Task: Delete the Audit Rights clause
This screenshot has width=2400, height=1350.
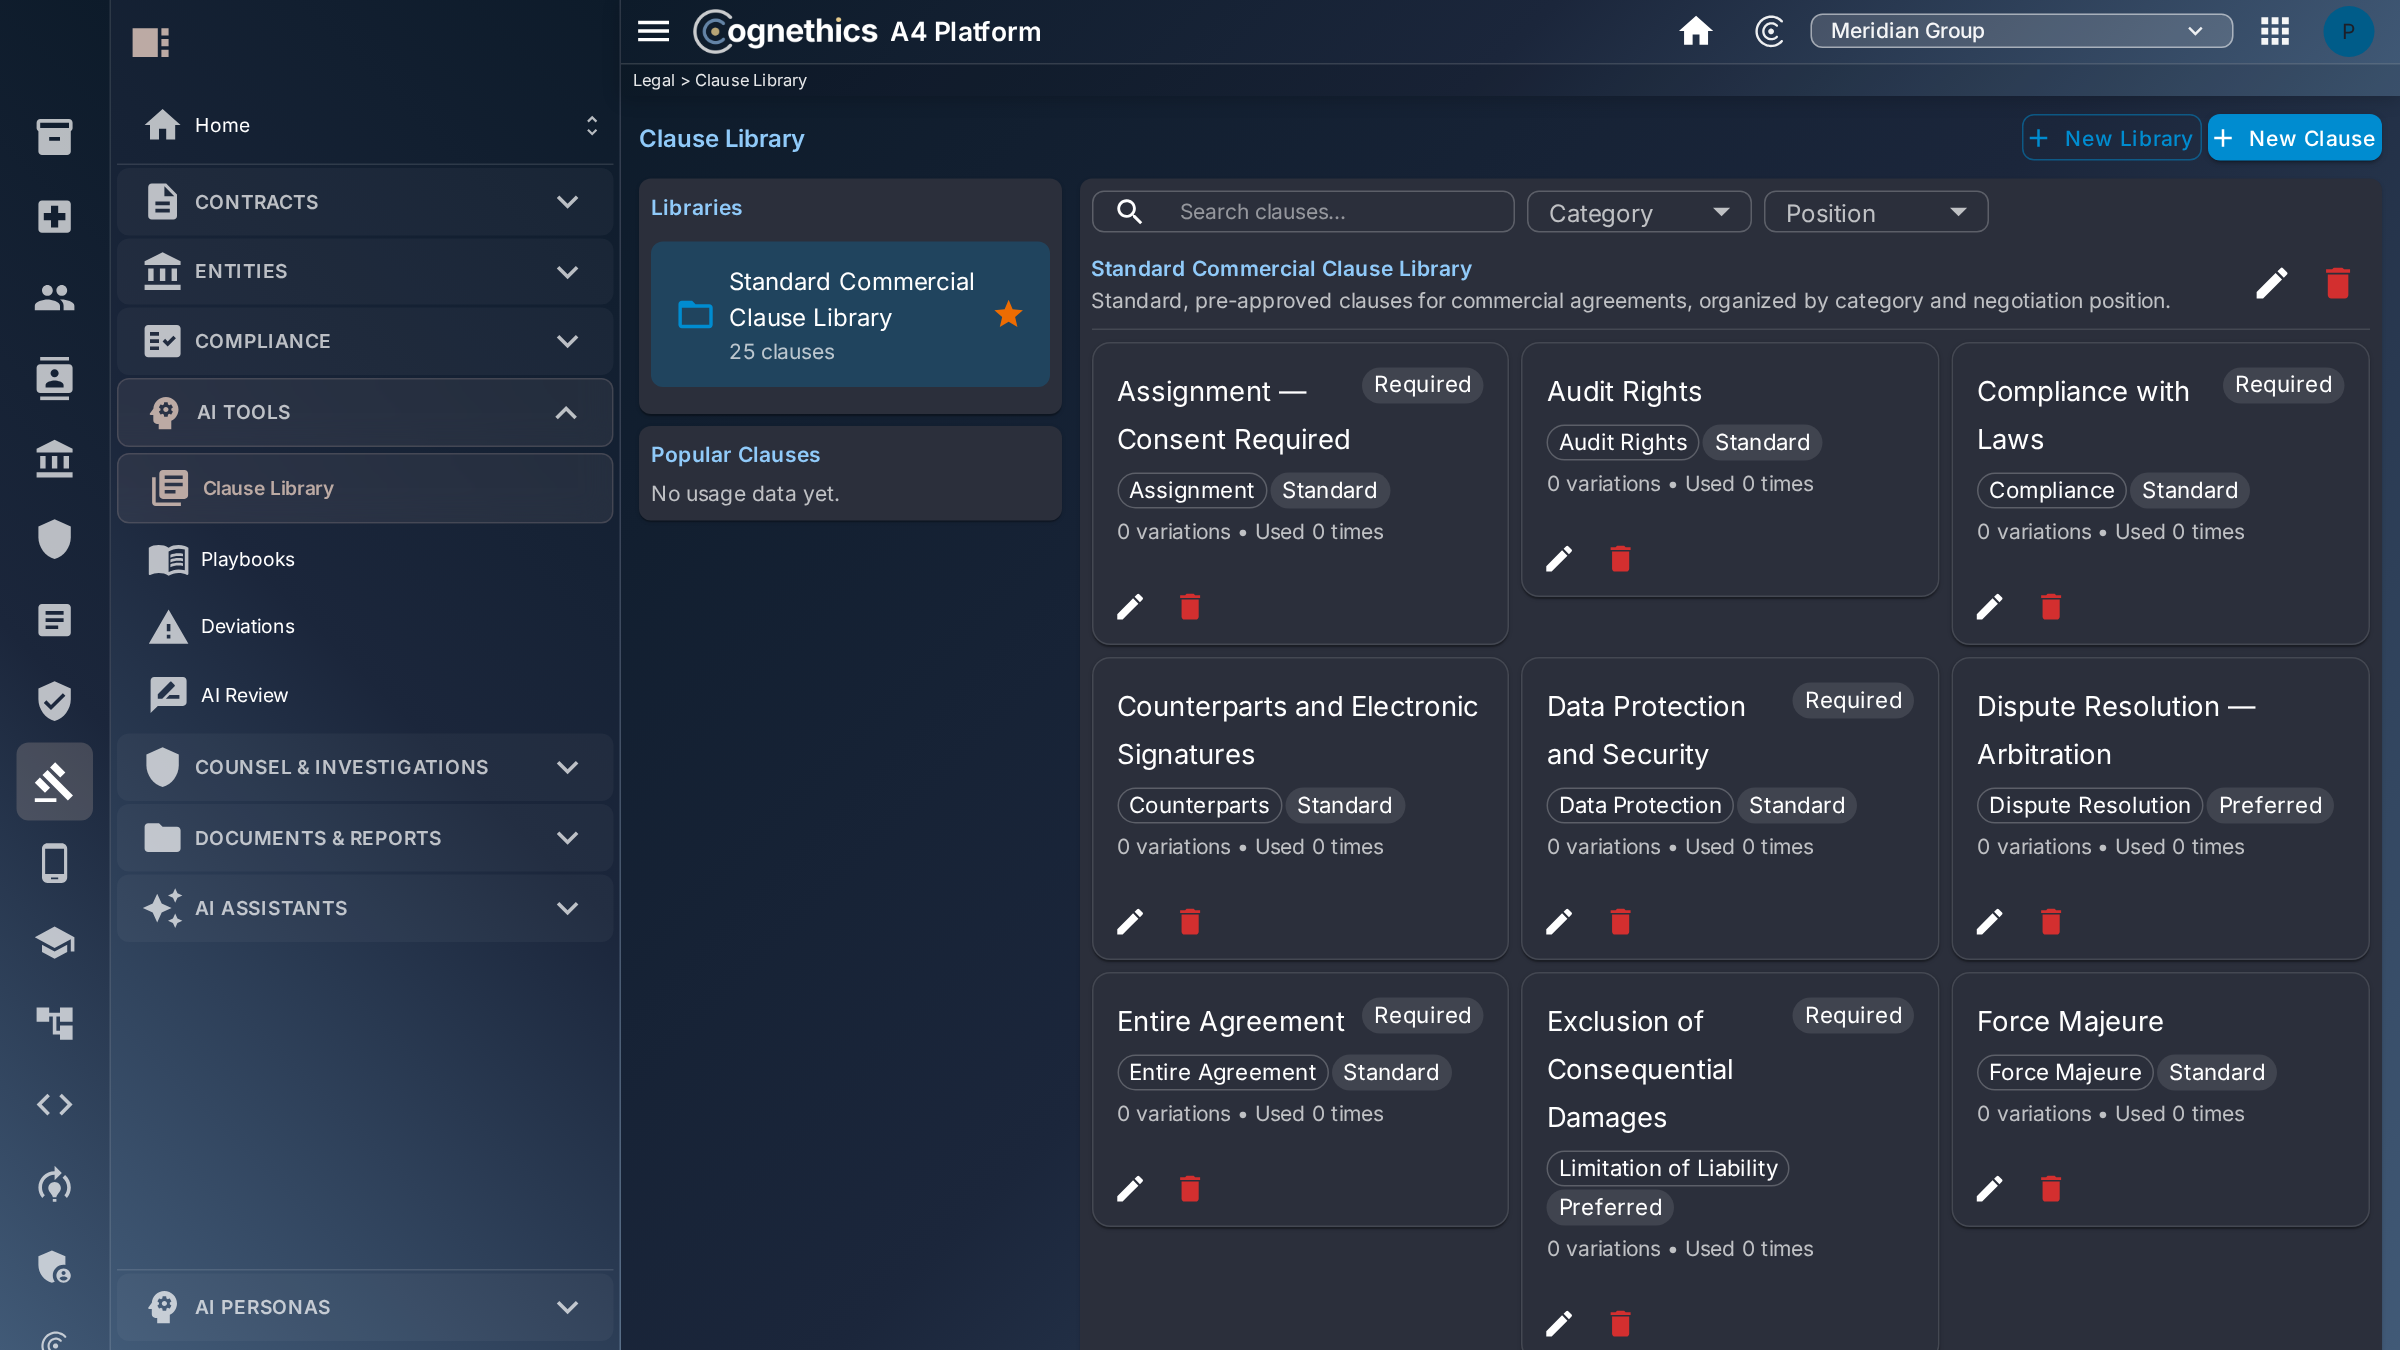Action: [x=1620, y=559]
